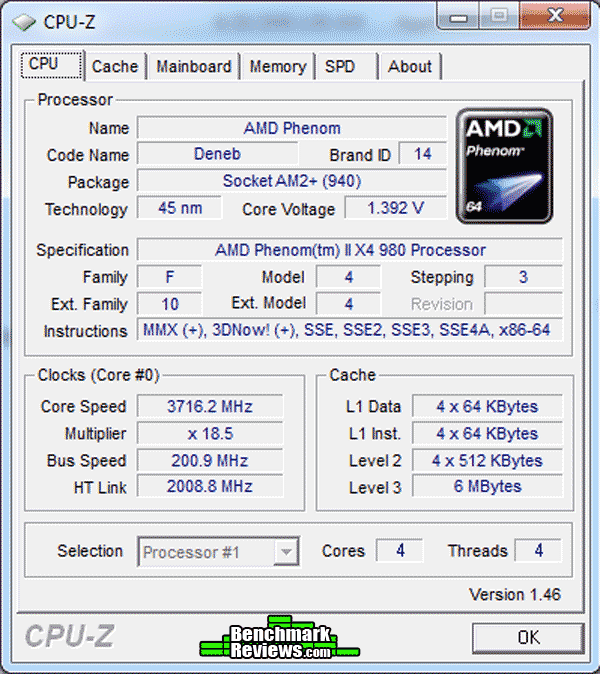
Task: Click the Technology value 45 nm
Action: [x=180, y=208]
